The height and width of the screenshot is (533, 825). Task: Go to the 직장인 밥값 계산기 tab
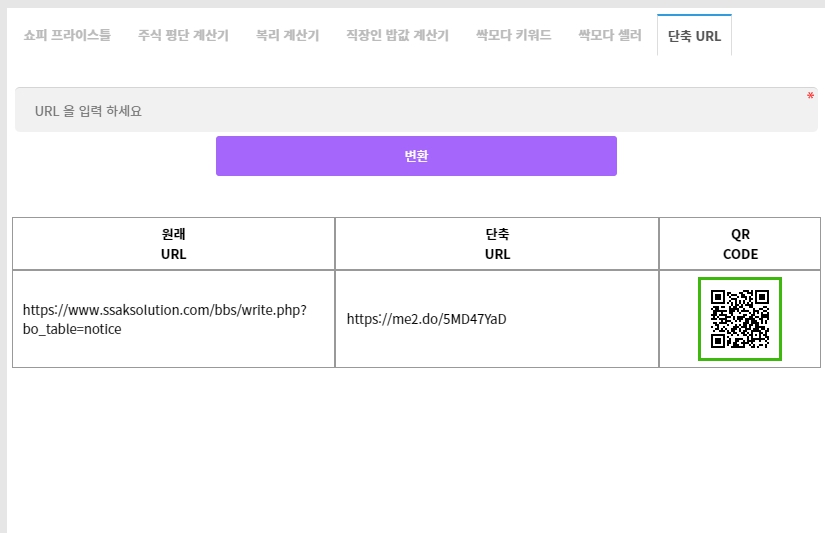397,35
